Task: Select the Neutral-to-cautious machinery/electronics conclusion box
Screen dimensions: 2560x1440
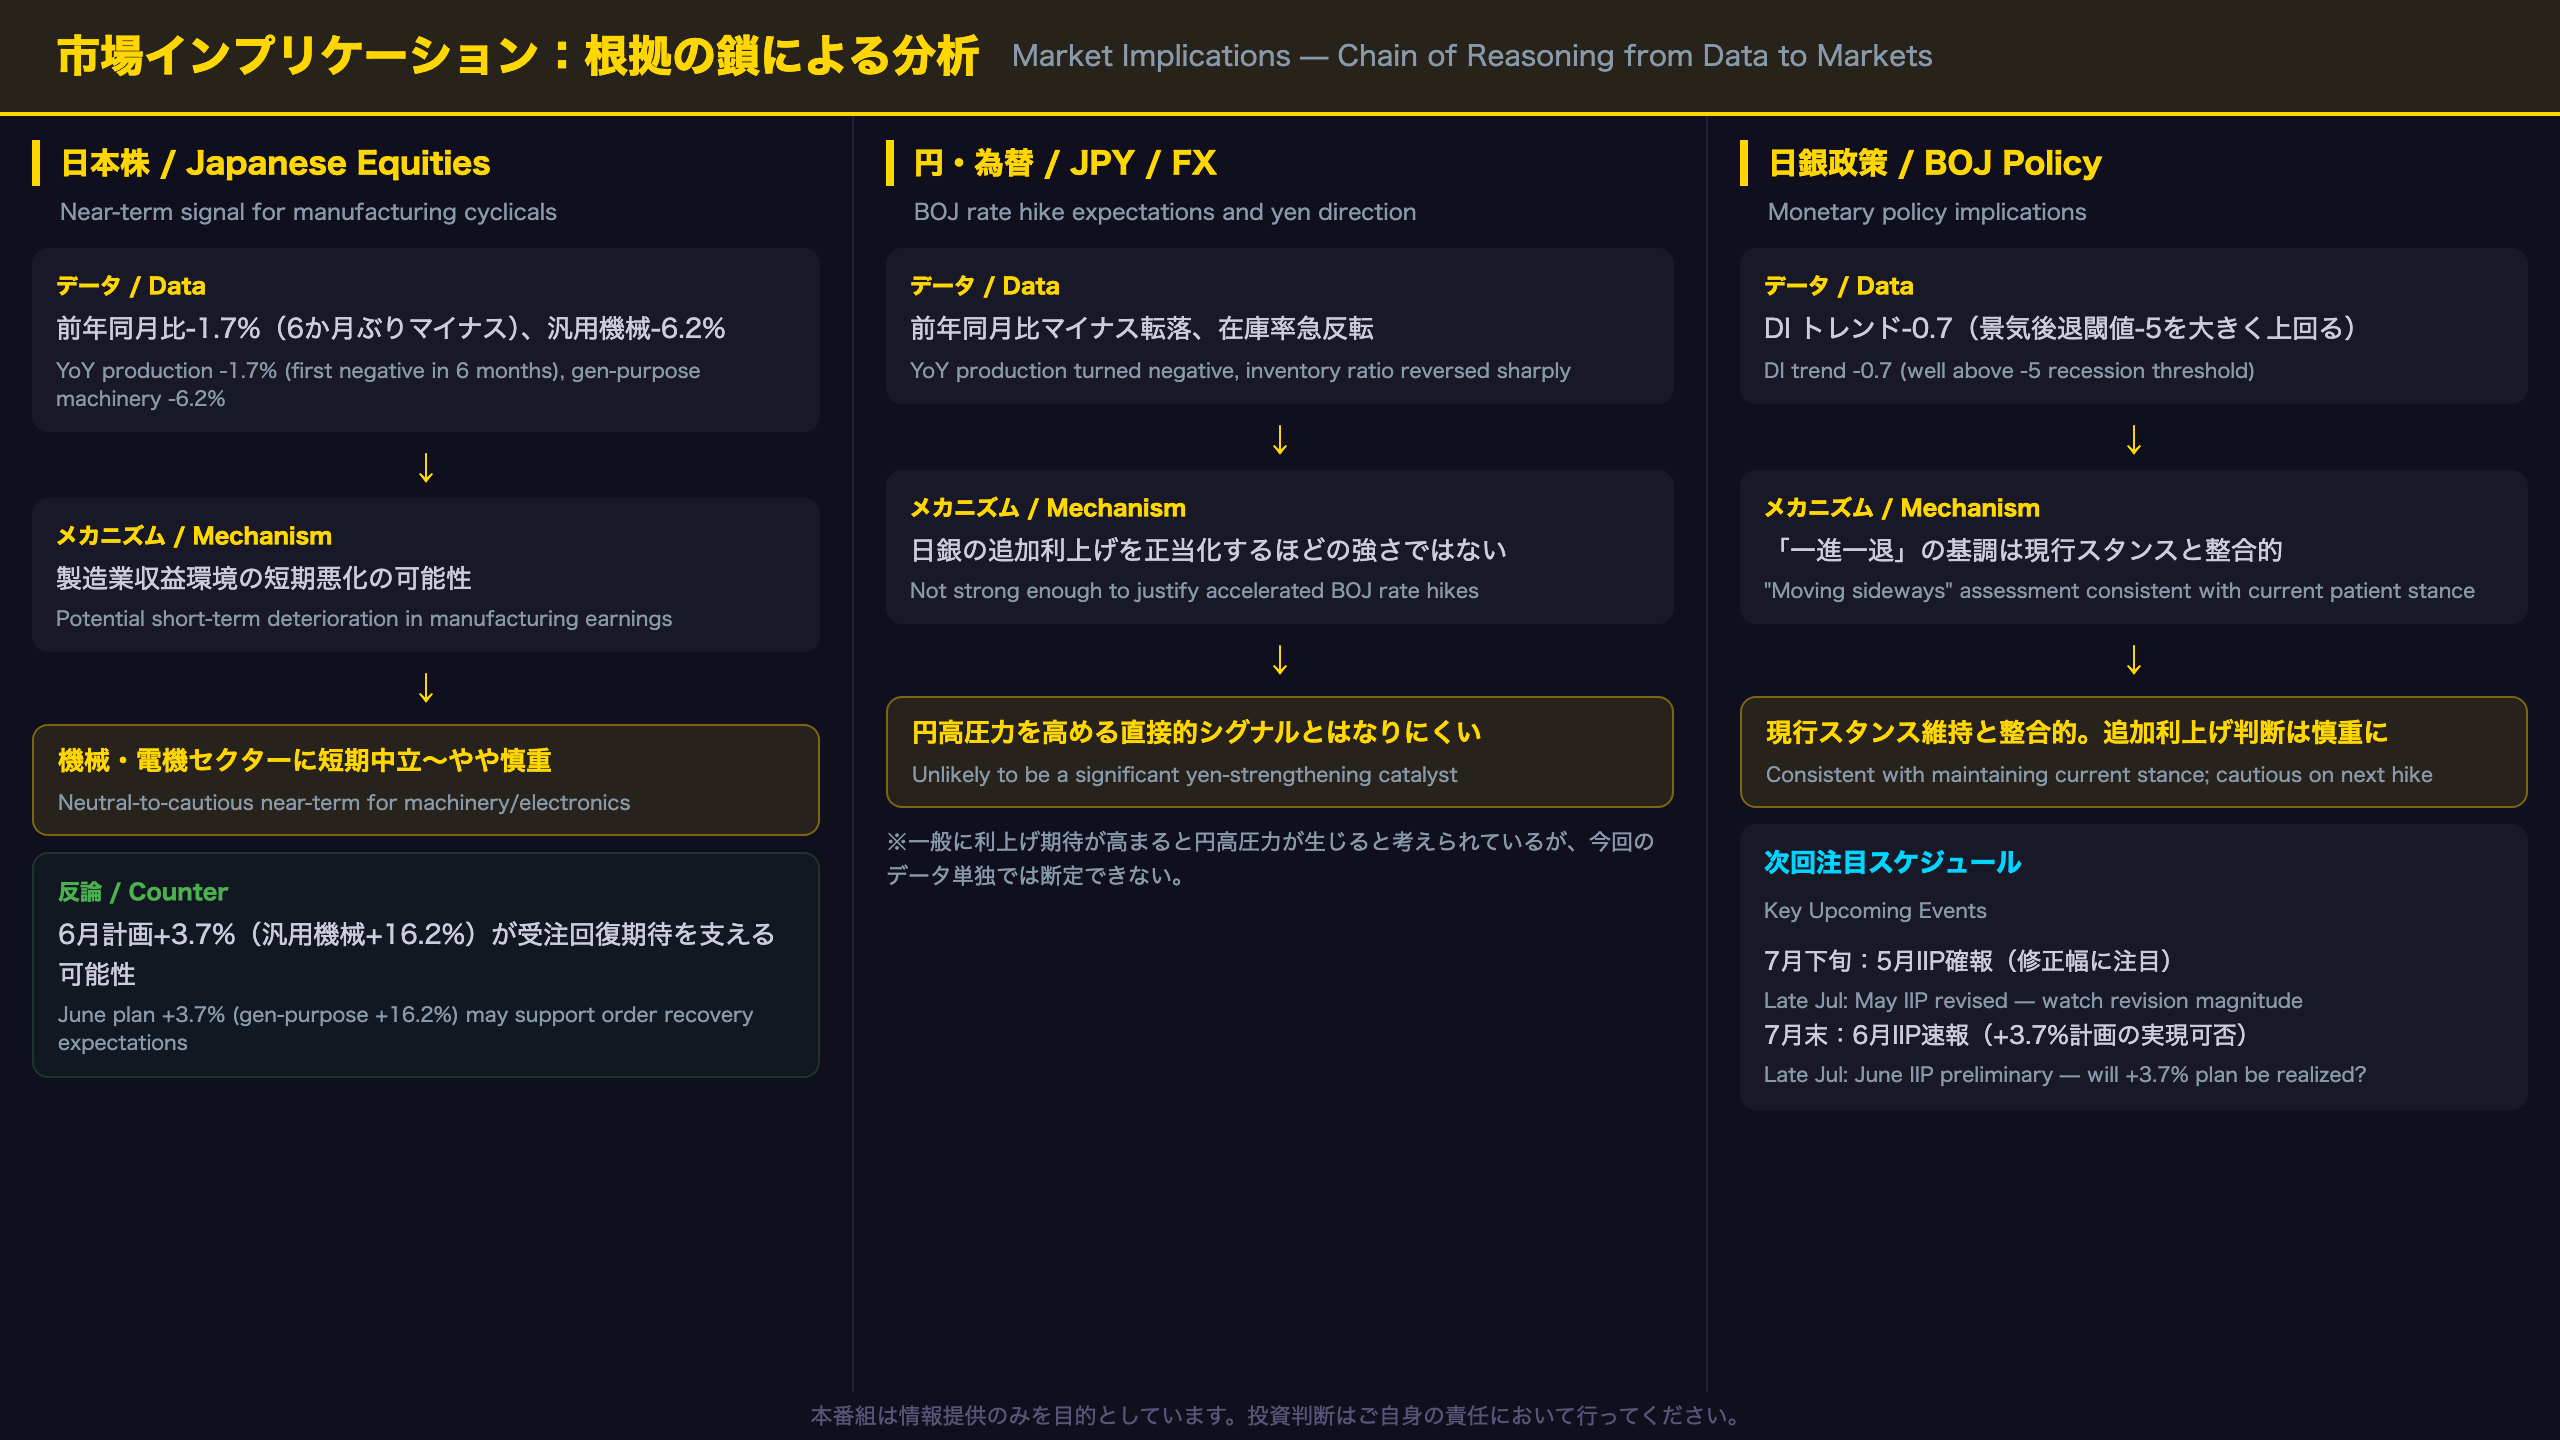Action: pos(426,780)
